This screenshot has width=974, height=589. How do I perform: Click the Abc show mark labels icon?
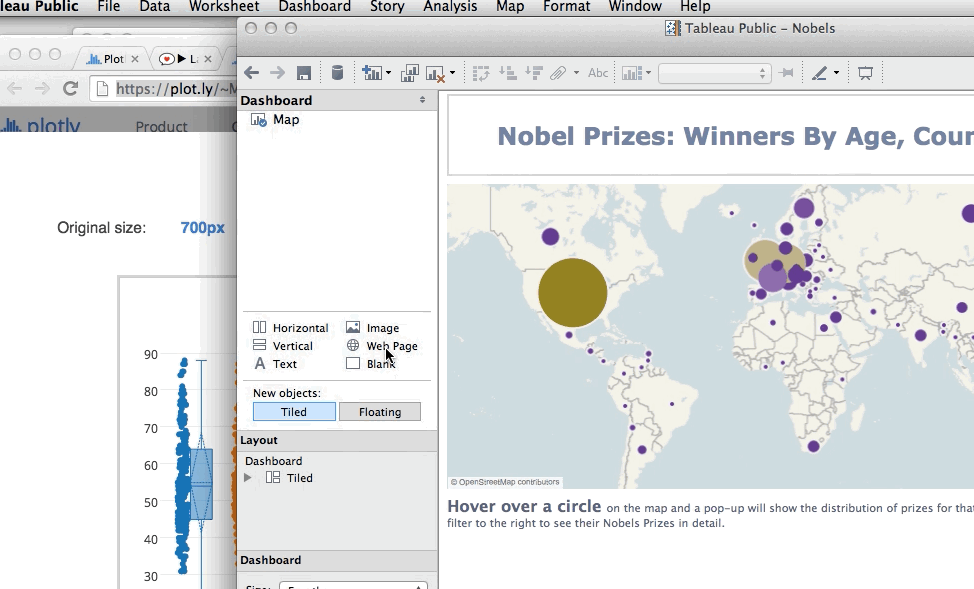598,73
